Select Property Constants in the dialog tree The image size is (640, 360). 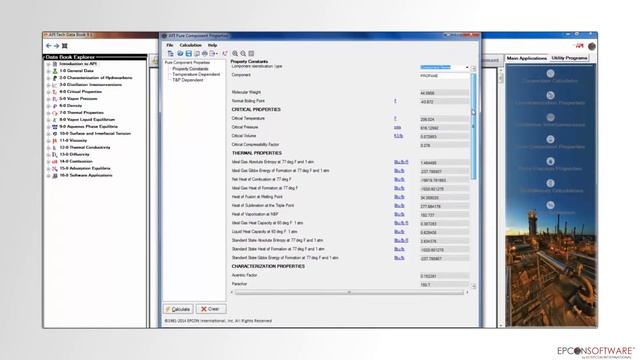pos(190,69)
